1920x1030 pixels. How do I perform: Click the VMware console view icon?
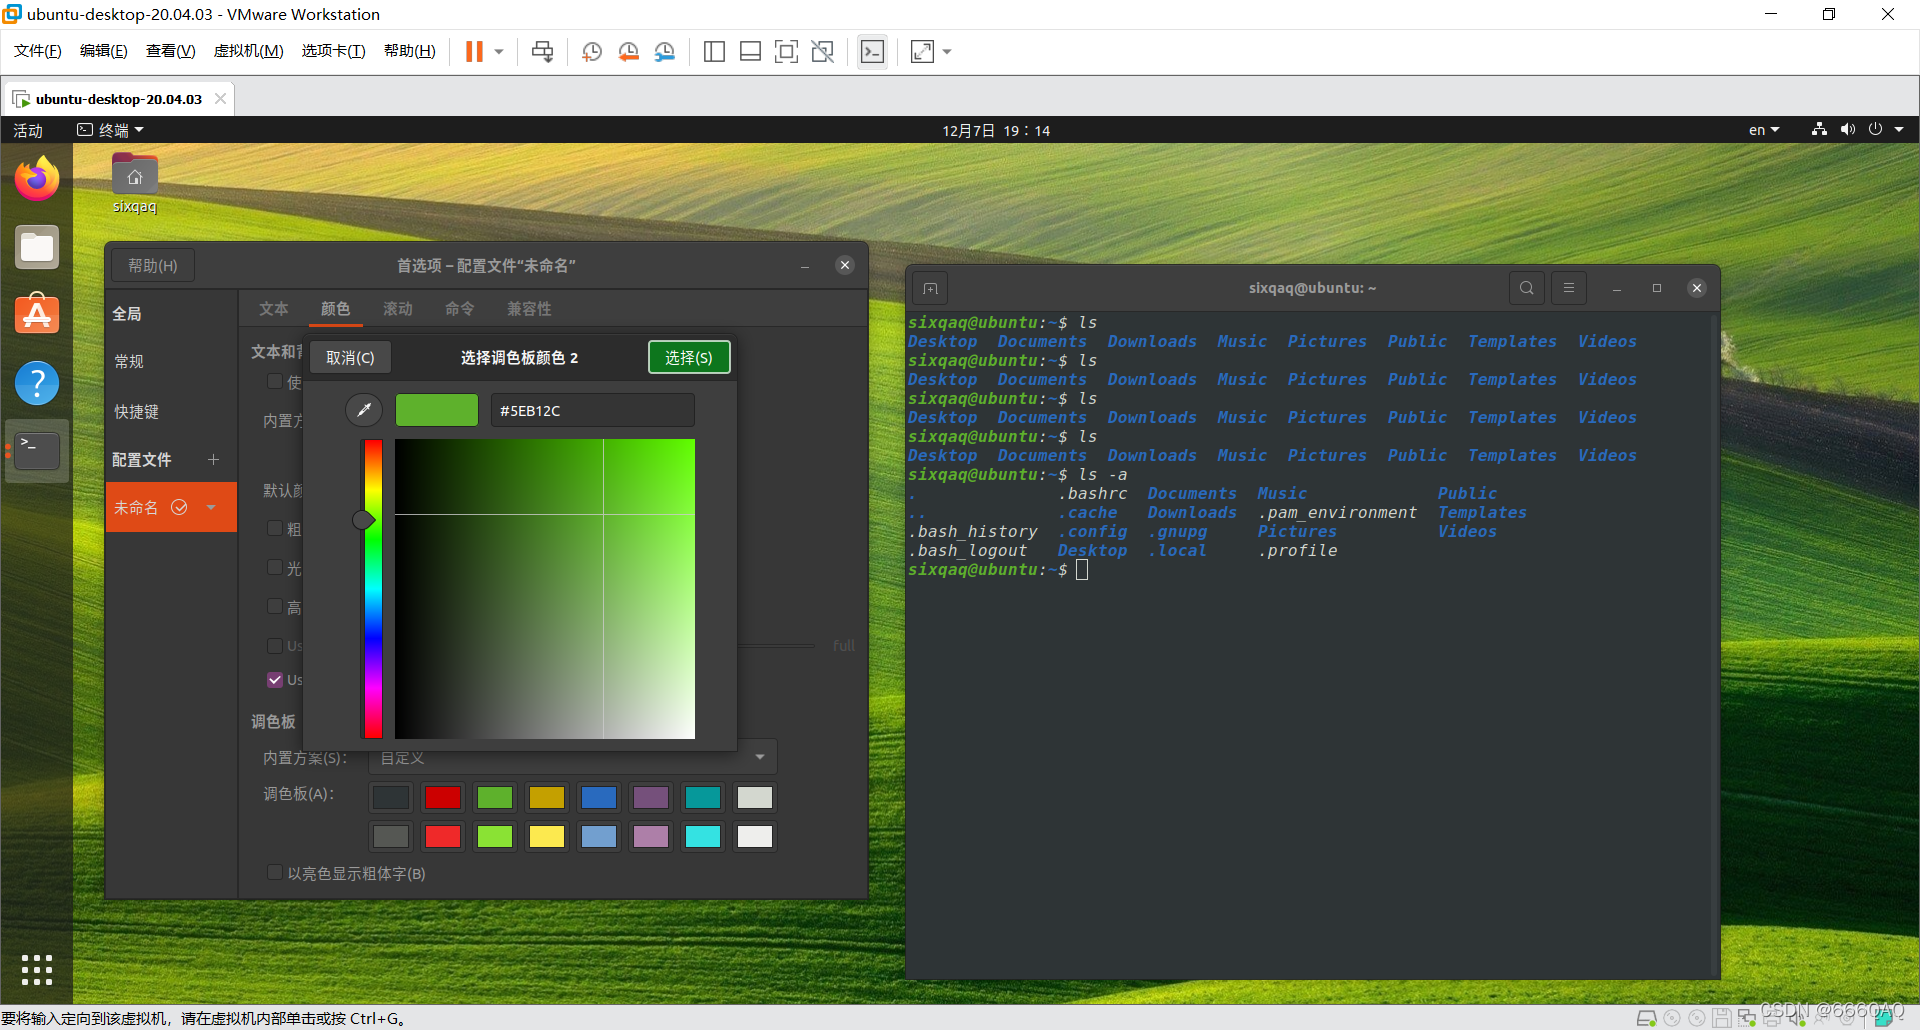(x=872, y=52)
